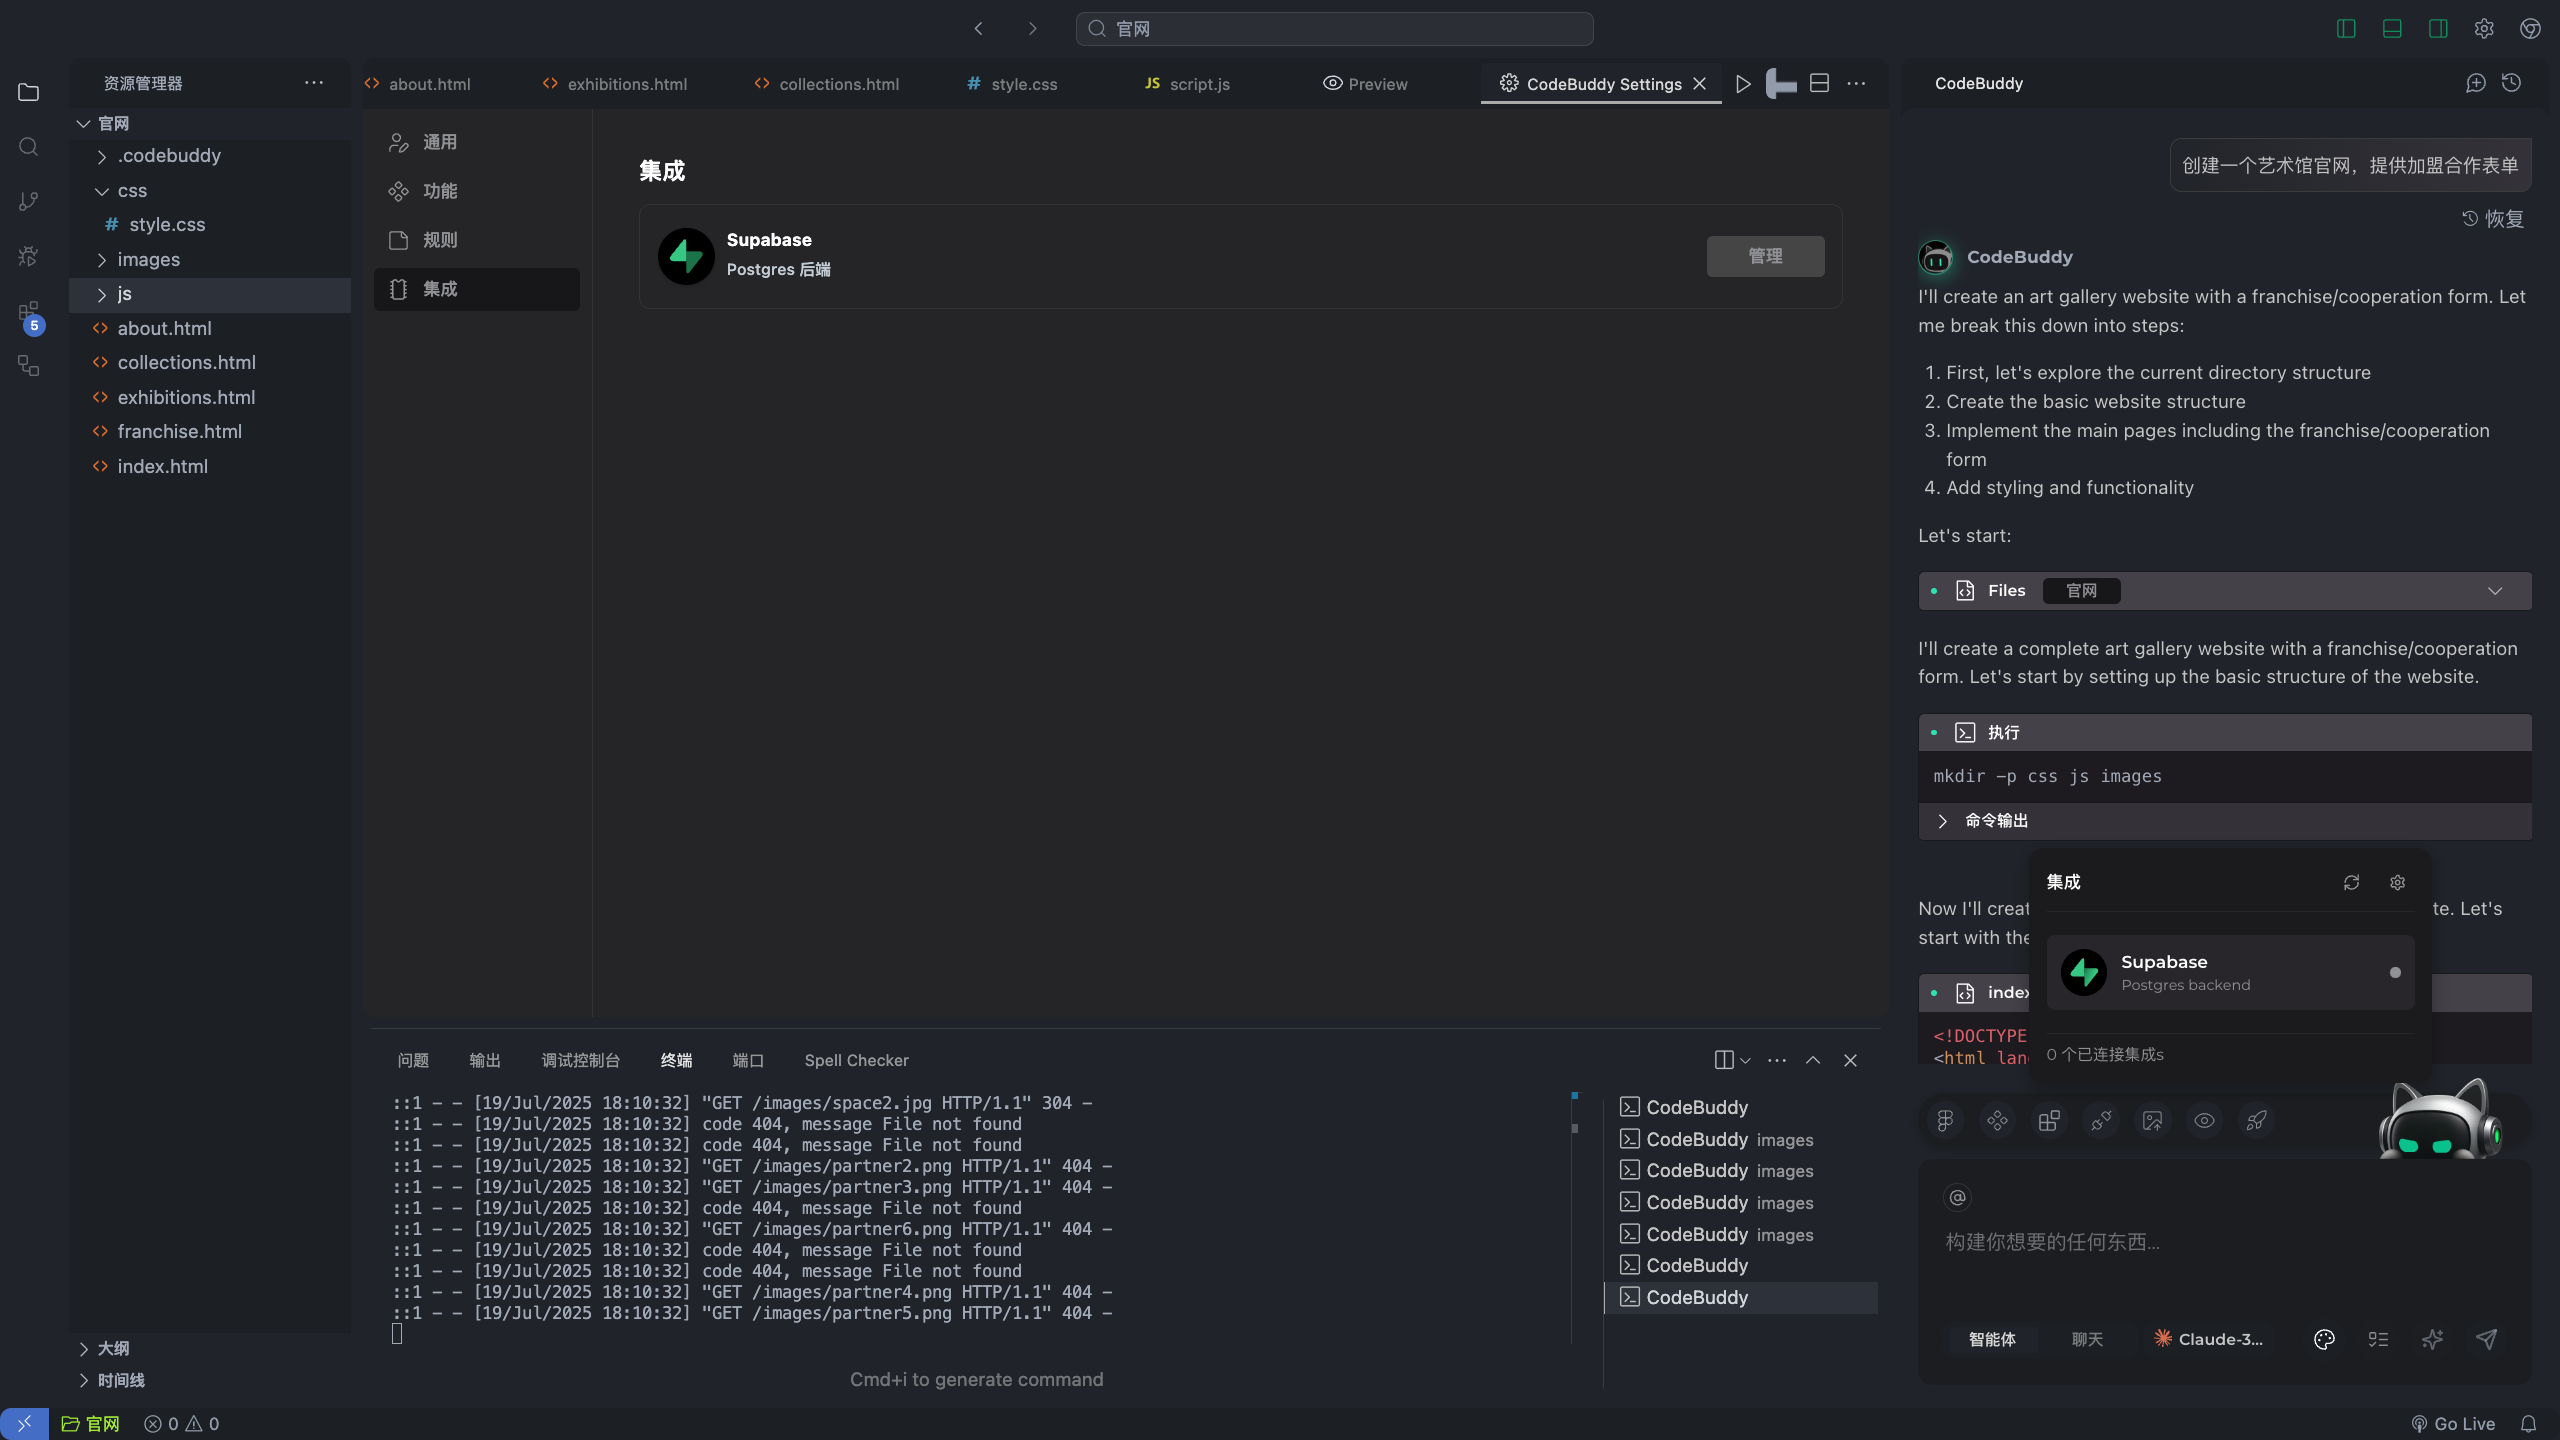The height and width of the screenshot is (1440, 2560).
Task: Click the rocket deploy icon in CodeBuddy toolbar
Action: (2257, 1121)
